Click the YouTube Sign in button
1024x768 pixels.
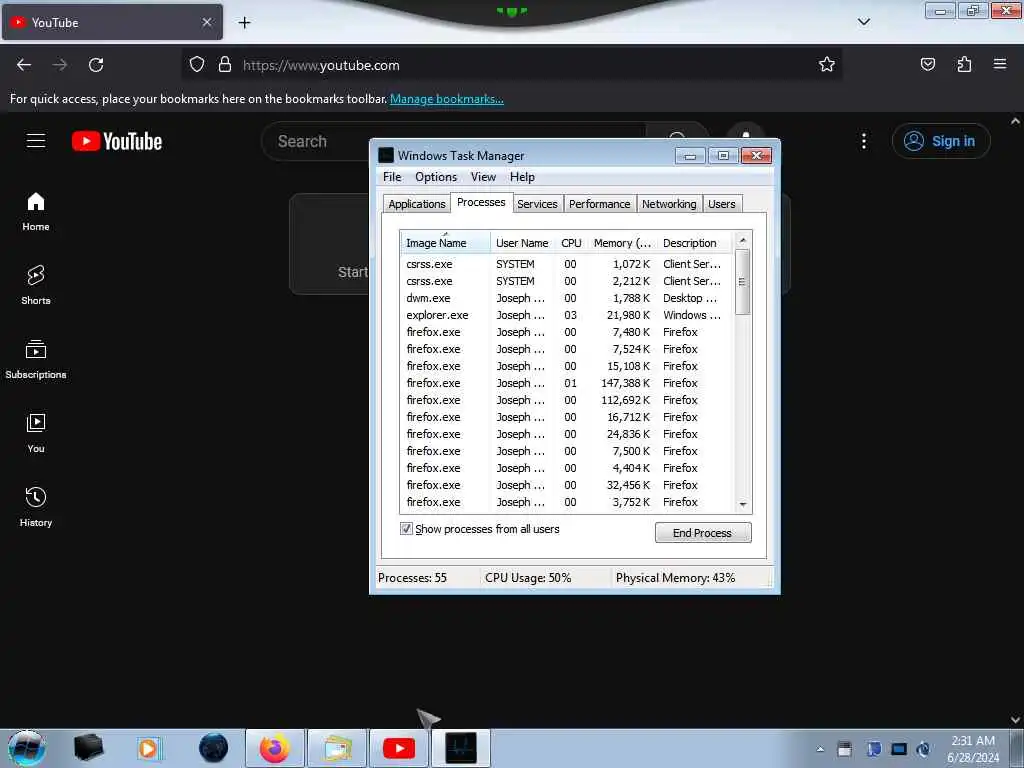(941, 141)
